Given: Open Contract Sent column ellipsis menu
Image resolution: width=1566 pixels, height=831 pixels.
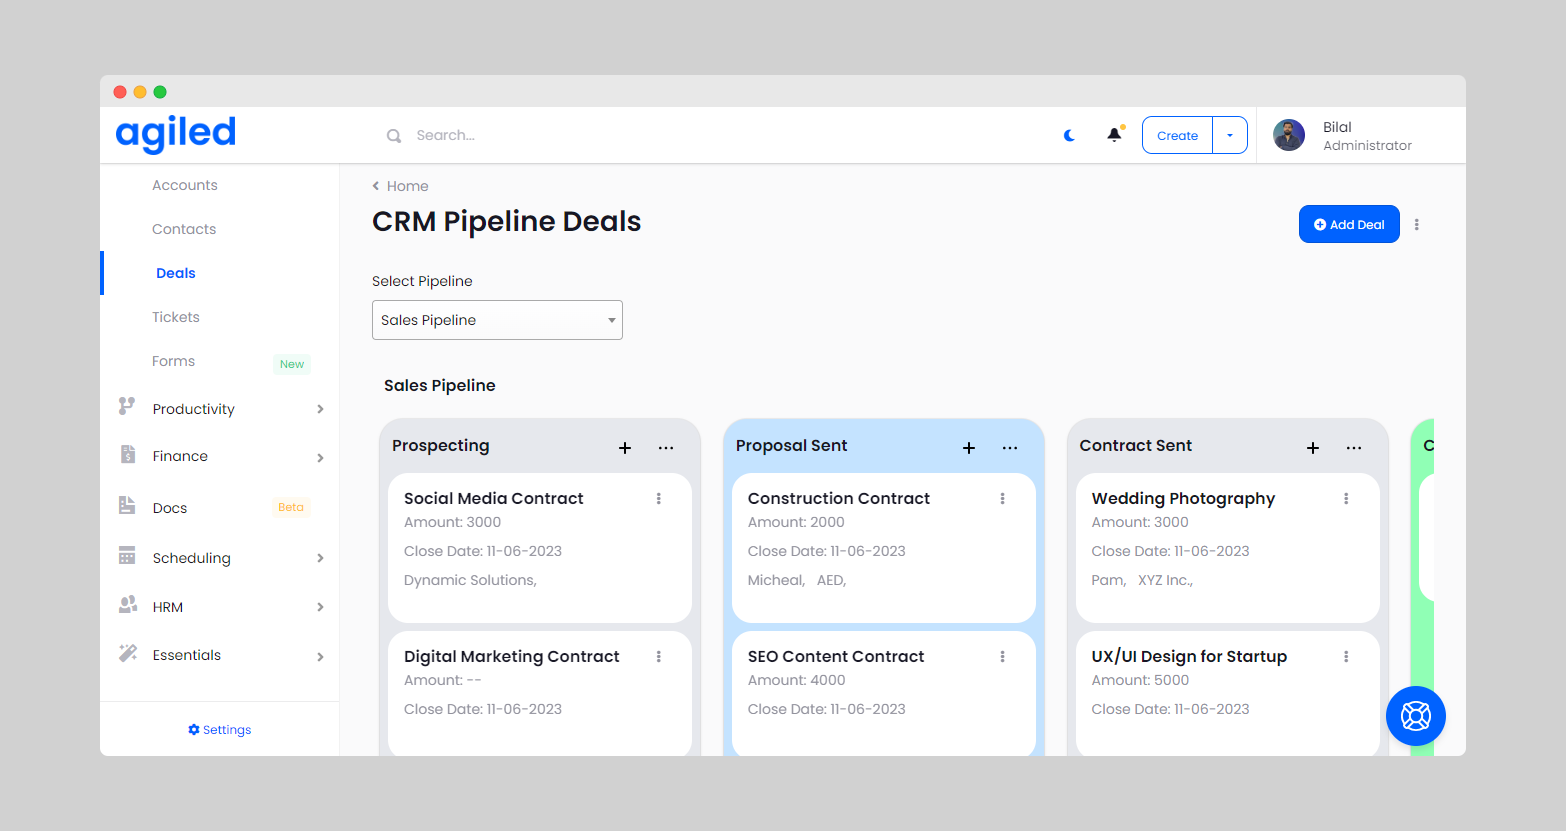Looking at the screenshot, I should pos(1353,448).
